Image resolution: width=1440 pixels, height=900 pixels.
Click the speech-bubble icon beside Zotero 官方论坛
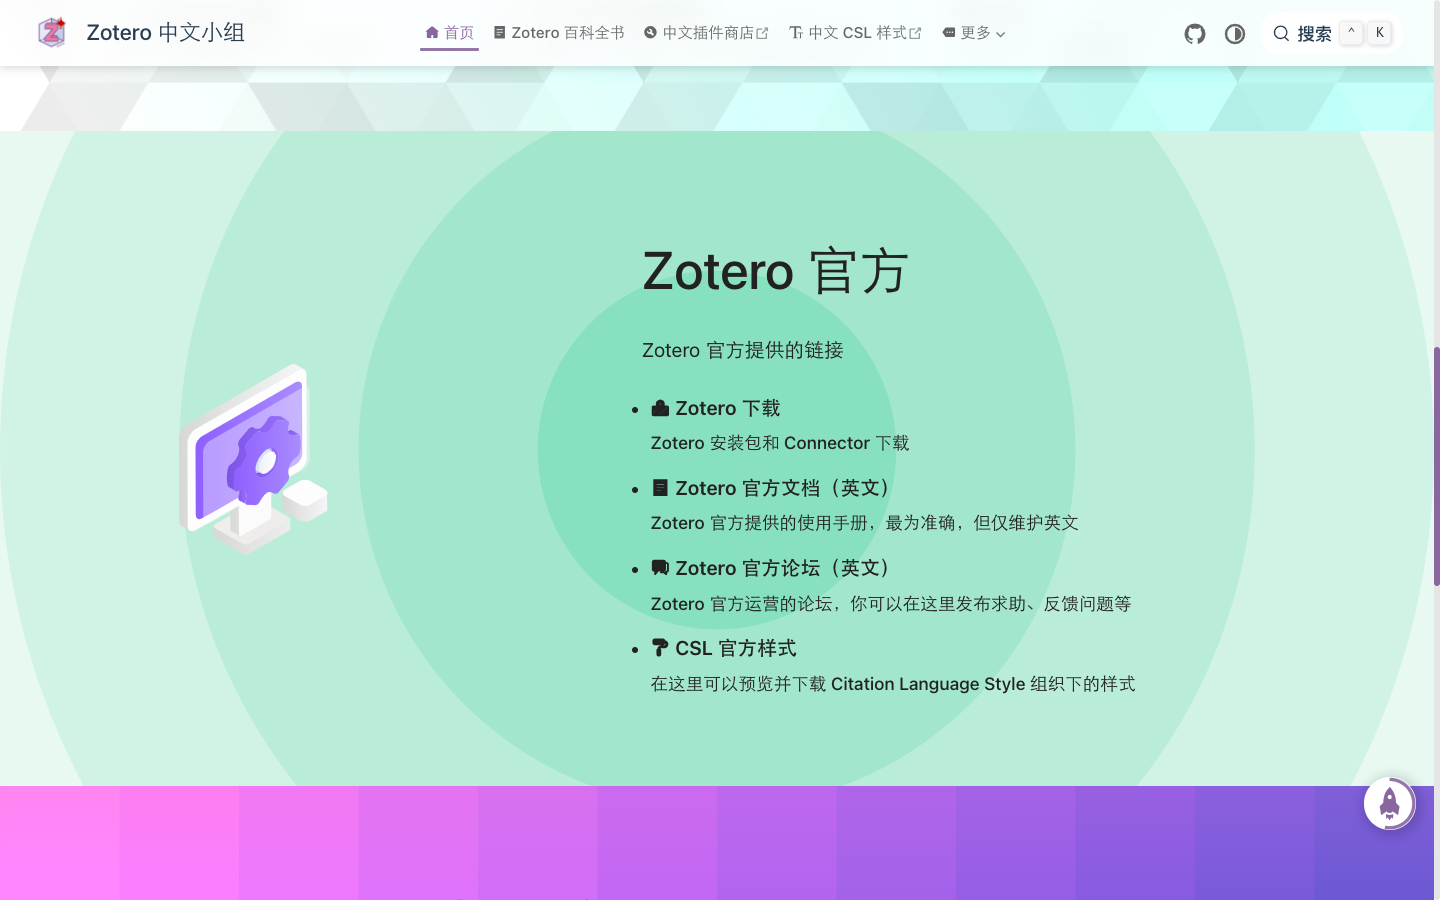659,567
